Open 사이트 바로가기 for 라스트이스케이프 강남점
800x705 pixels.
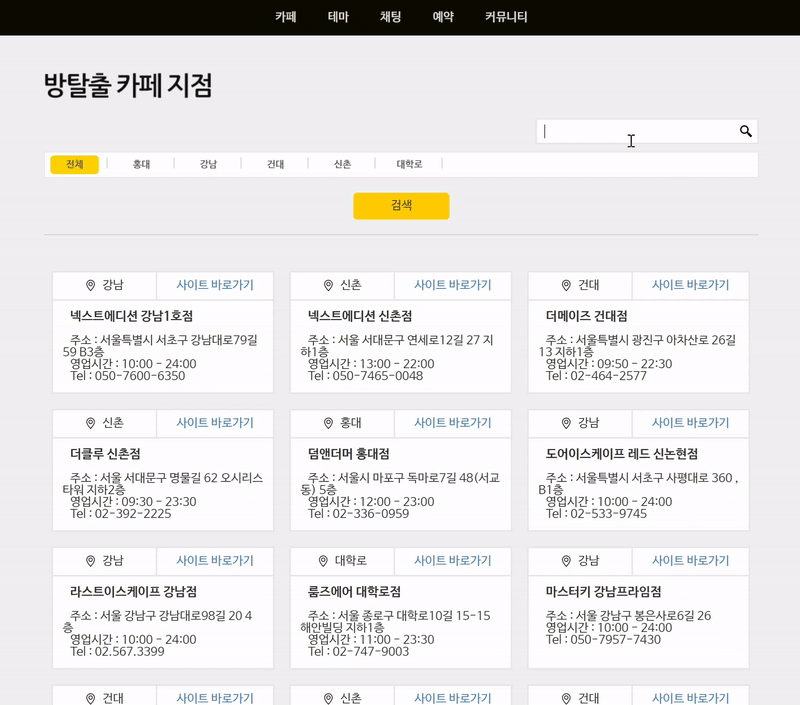pyautogui.click(x=215, y=561)
